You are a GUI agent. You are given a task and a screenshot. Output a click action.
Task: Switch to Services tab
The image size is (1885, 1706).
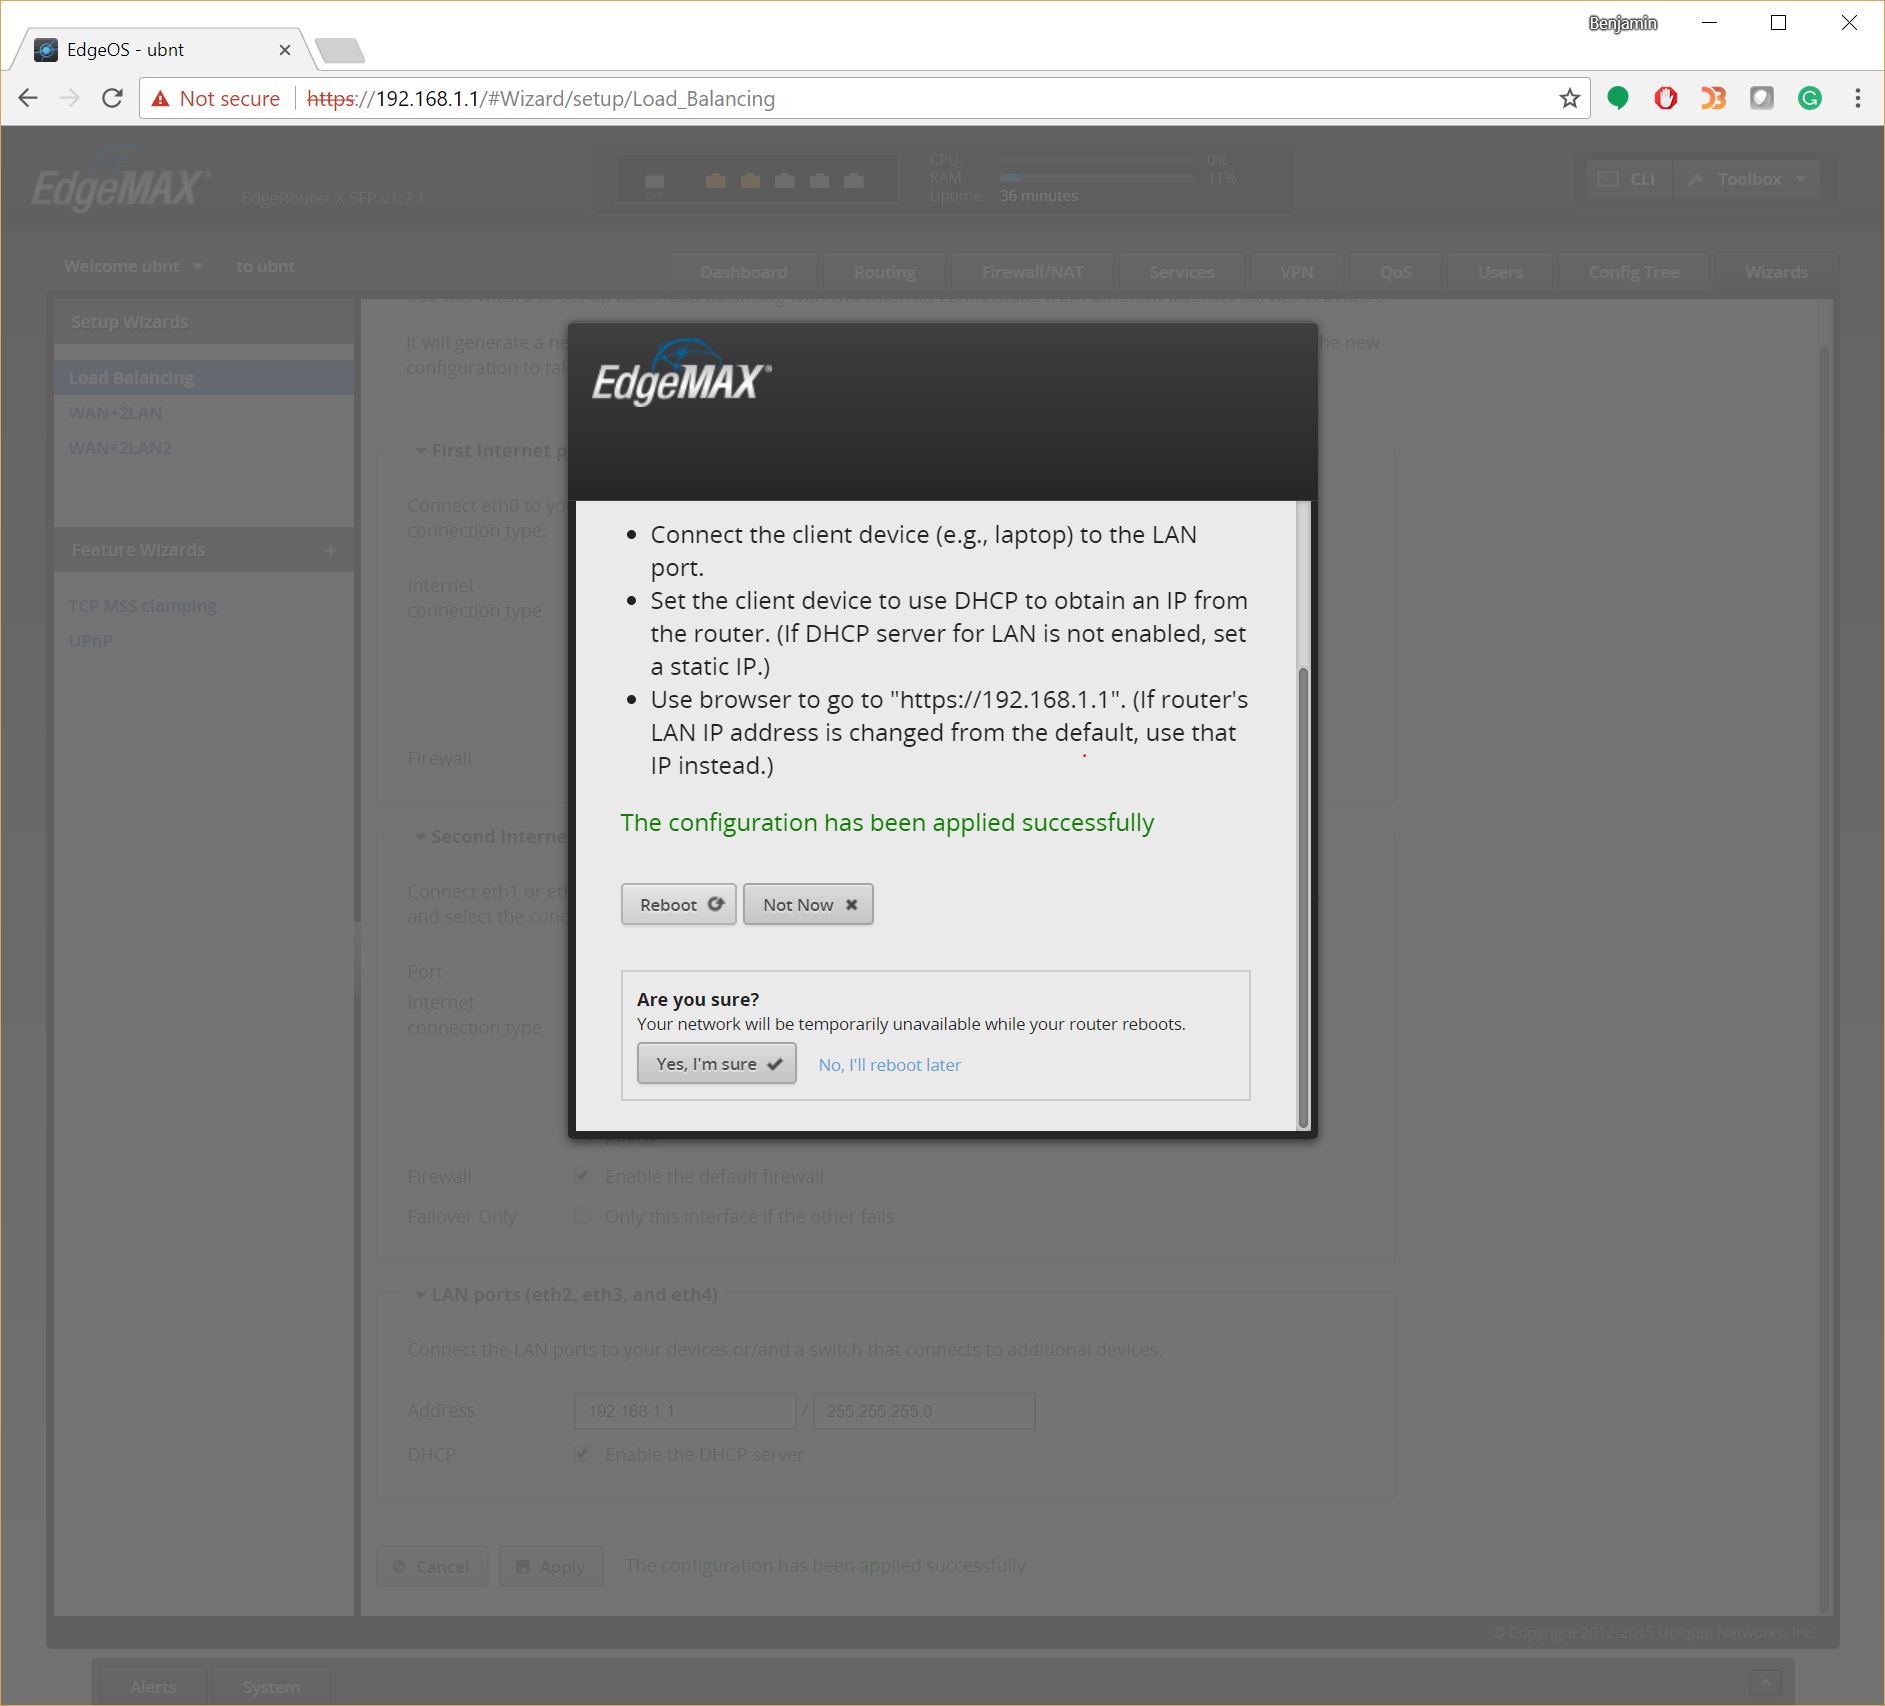[1181, 272]
